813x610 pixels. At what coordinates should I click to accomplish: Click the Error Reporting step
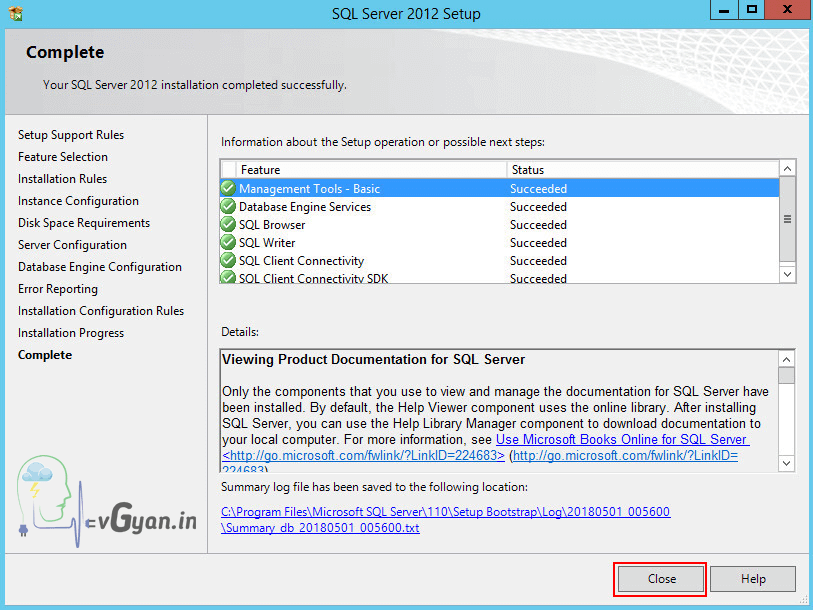coord(58,289)
